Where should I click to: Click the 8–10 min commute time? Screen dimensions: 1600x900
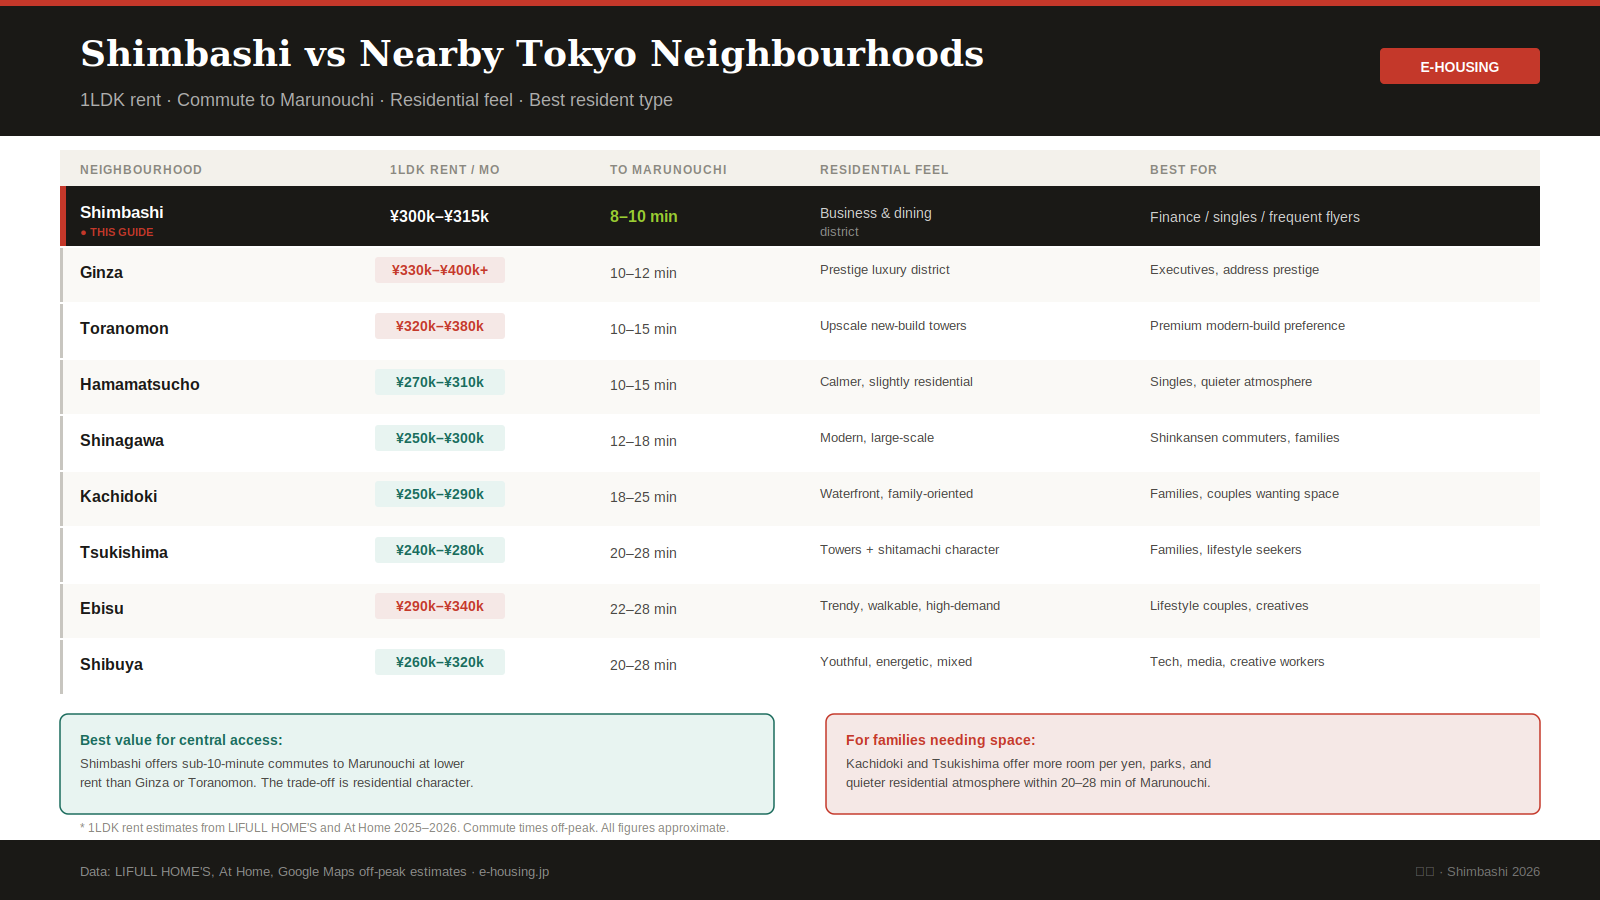click(x=644, y=216)
